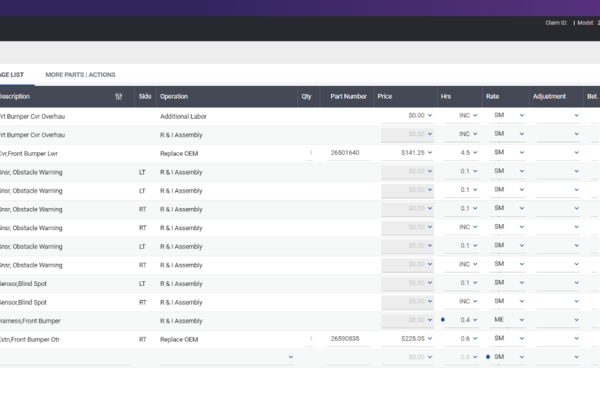Click blue dot beside bottom row's SM rate
The height and width of the screenshot is (400, 600).
pos(488,357)
